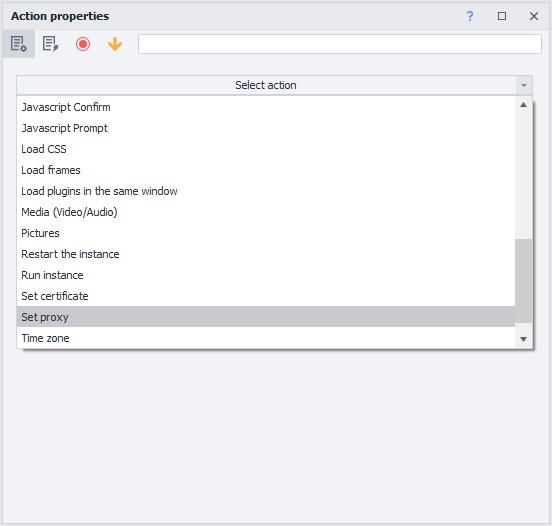Click the red record button icon
The image size is (552, 526).
tap(83, 44)
